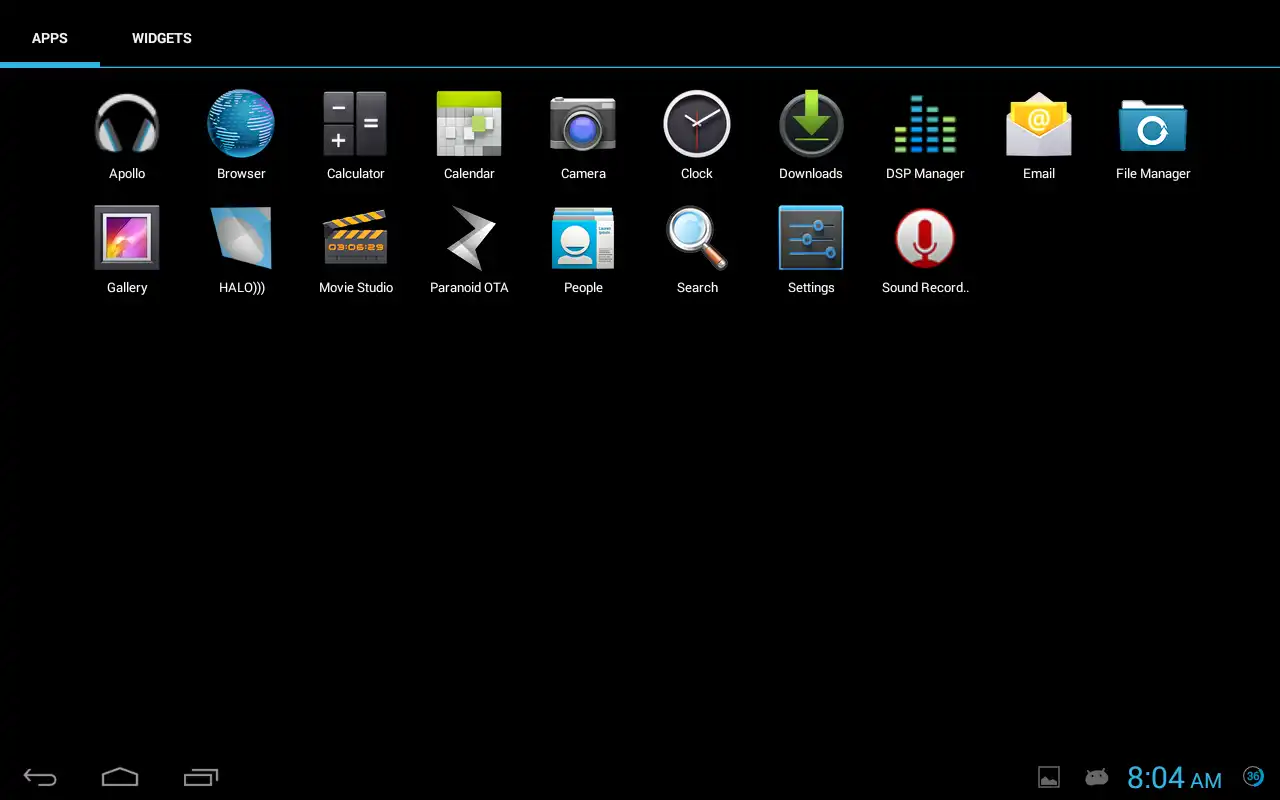Viewport: 1280px width, 800px height.
Task: Open the Search app
Action: tap(697, 249)
